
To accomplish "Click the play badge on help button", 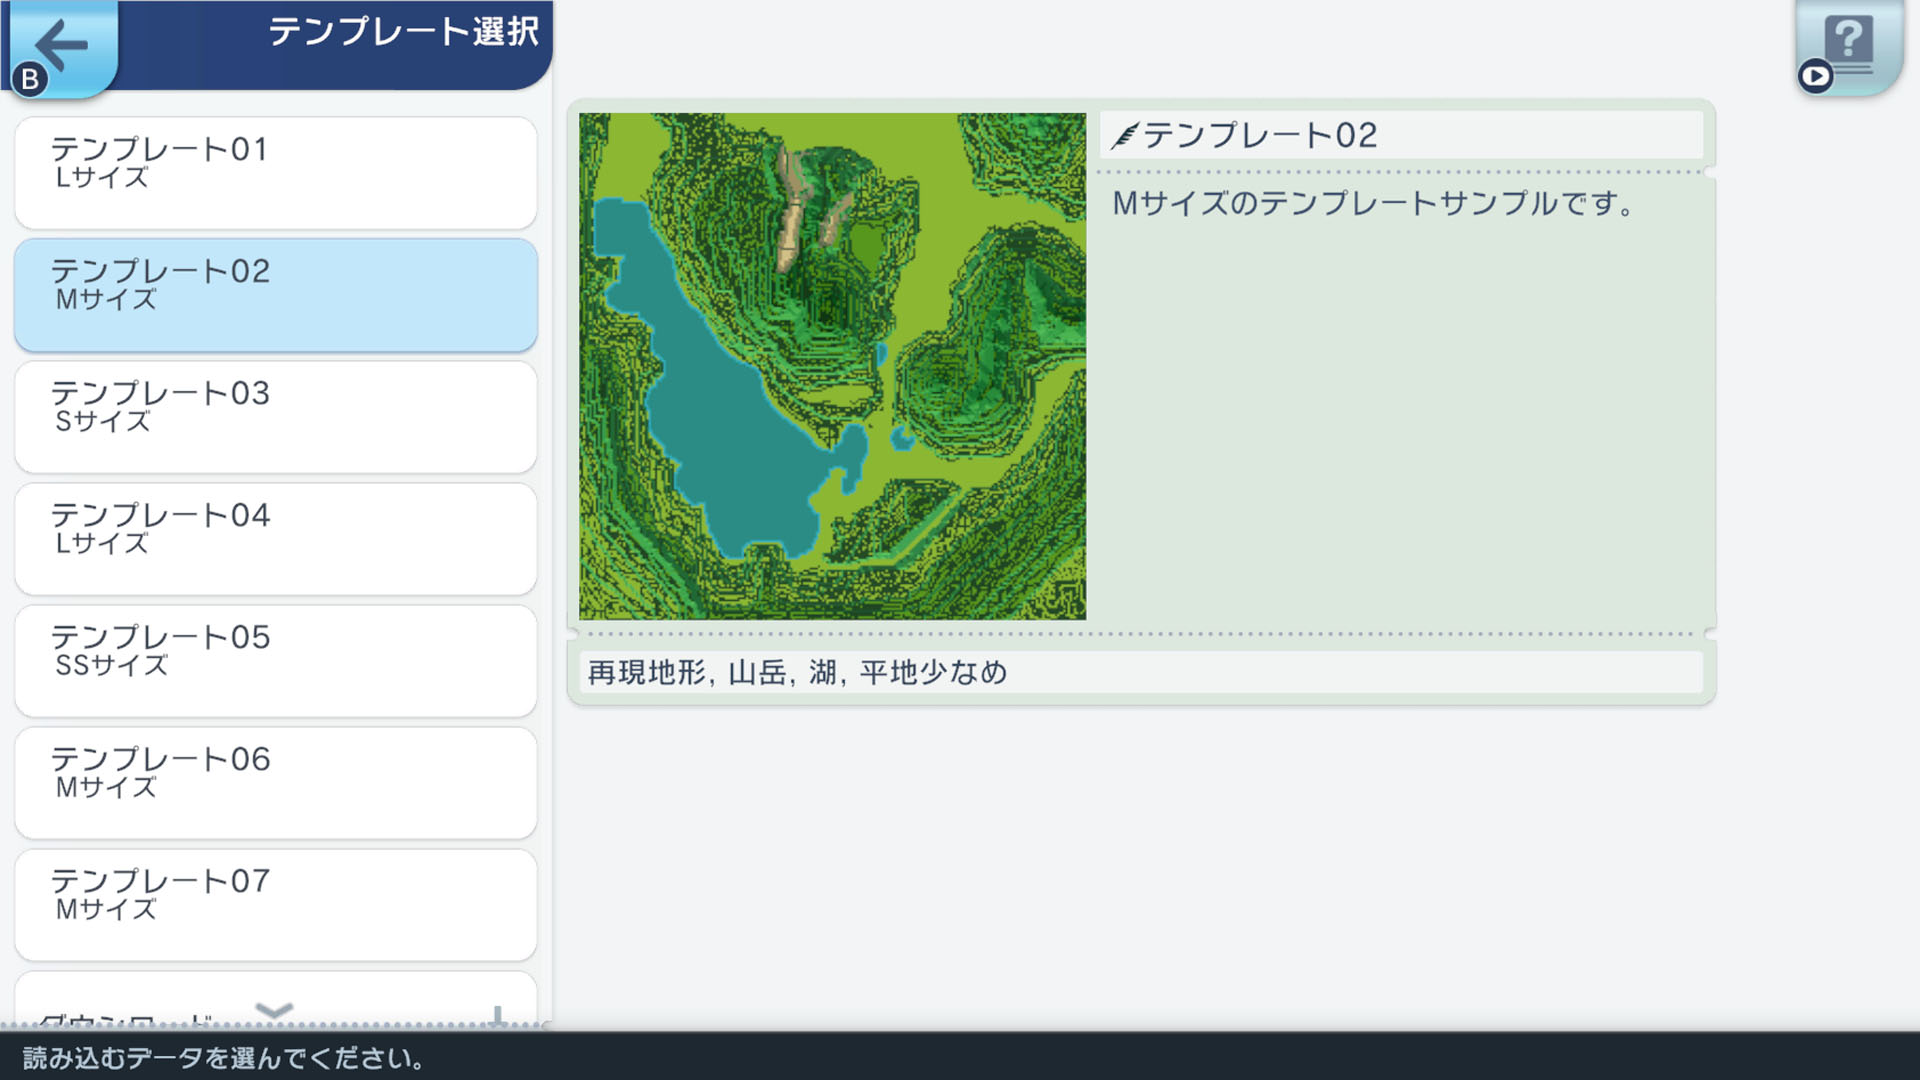I will click(x=1815, y=76).
